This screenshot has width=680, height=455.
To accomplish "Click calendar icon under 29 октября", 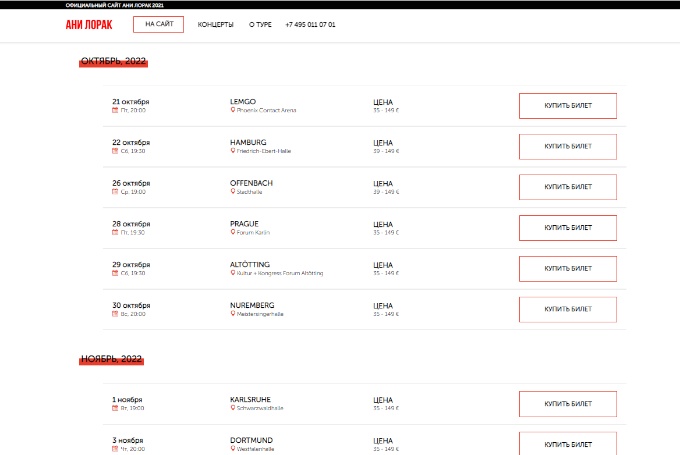I will pyautogui.click(x=115, y=273).
